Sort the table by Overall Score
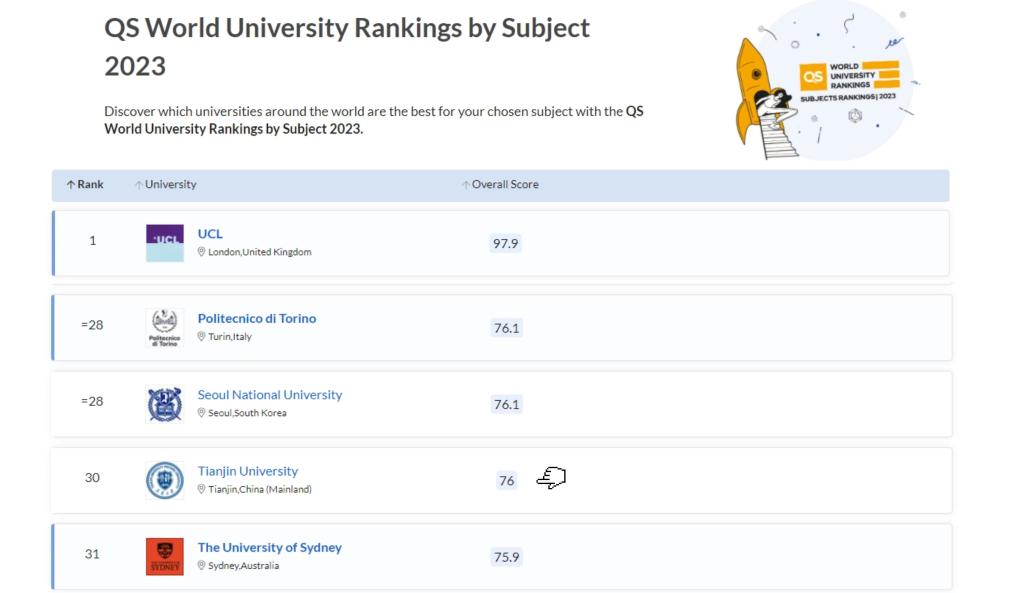 click(x=500, y=185)
